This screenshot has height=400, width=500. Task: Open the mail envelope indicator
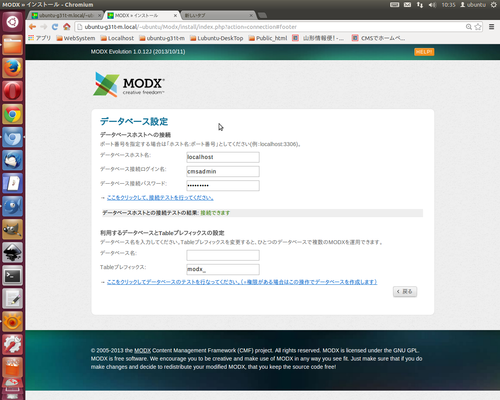(x=407, y=5)
